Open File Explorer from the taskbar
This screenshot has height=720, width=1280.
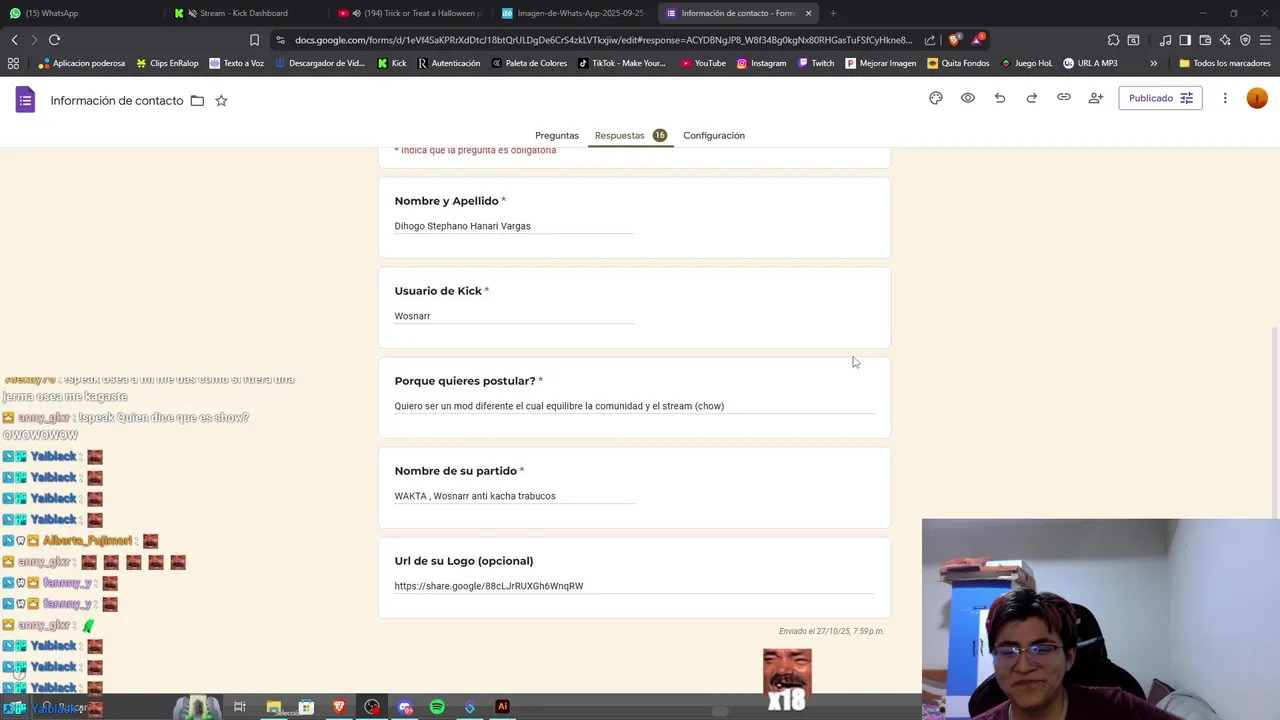tap(273, 707)
